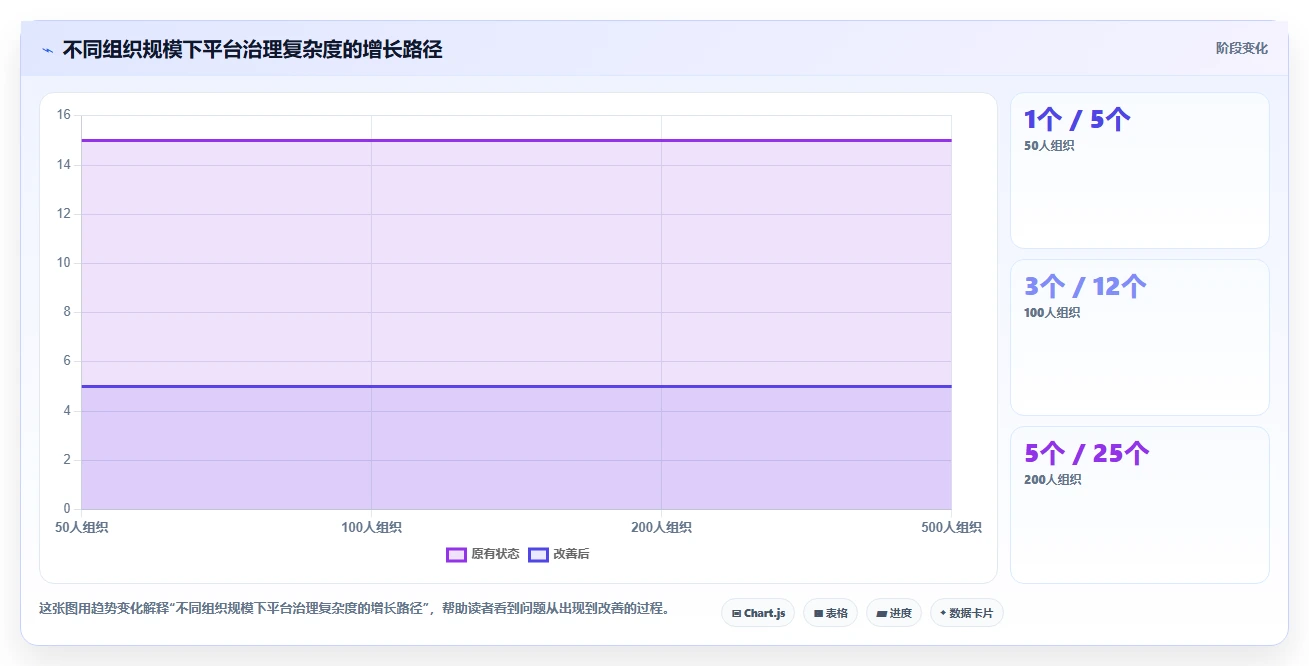Click the blue 改善后 legend color box
This screenshot has width=1309, height=666.
click(539, 554)
